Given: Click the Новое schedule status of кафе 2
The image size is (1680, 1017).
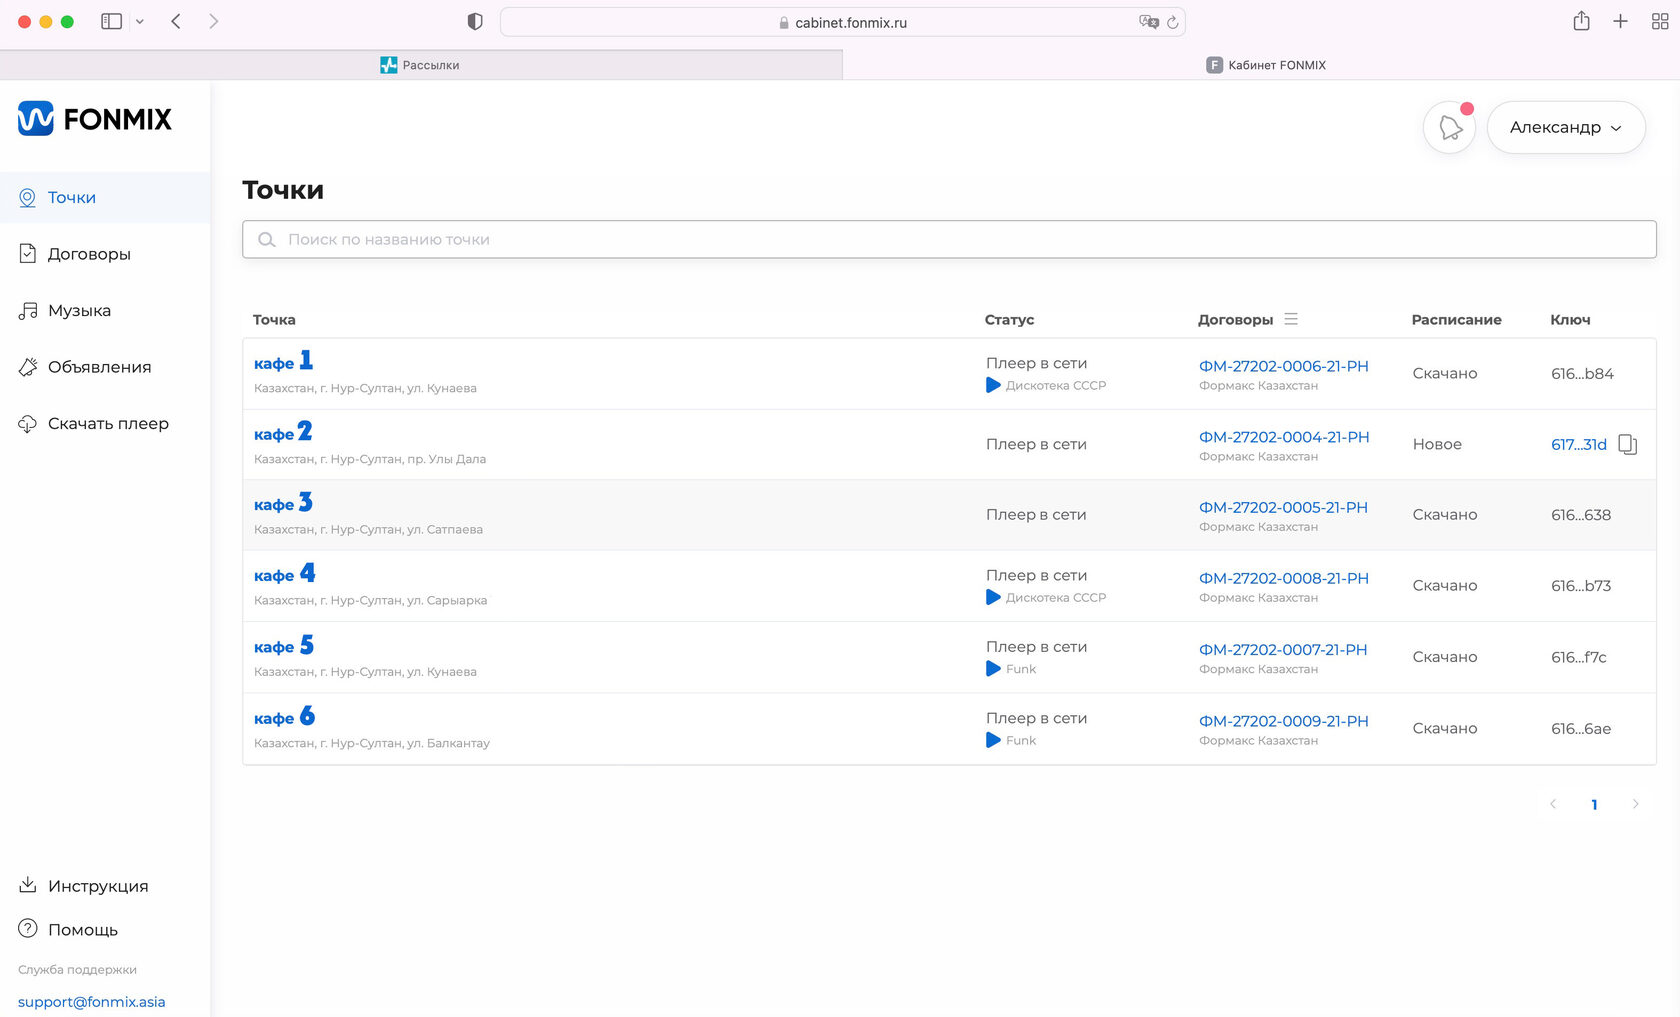Looking at the screenshot, I should [x=1437, y=445].
